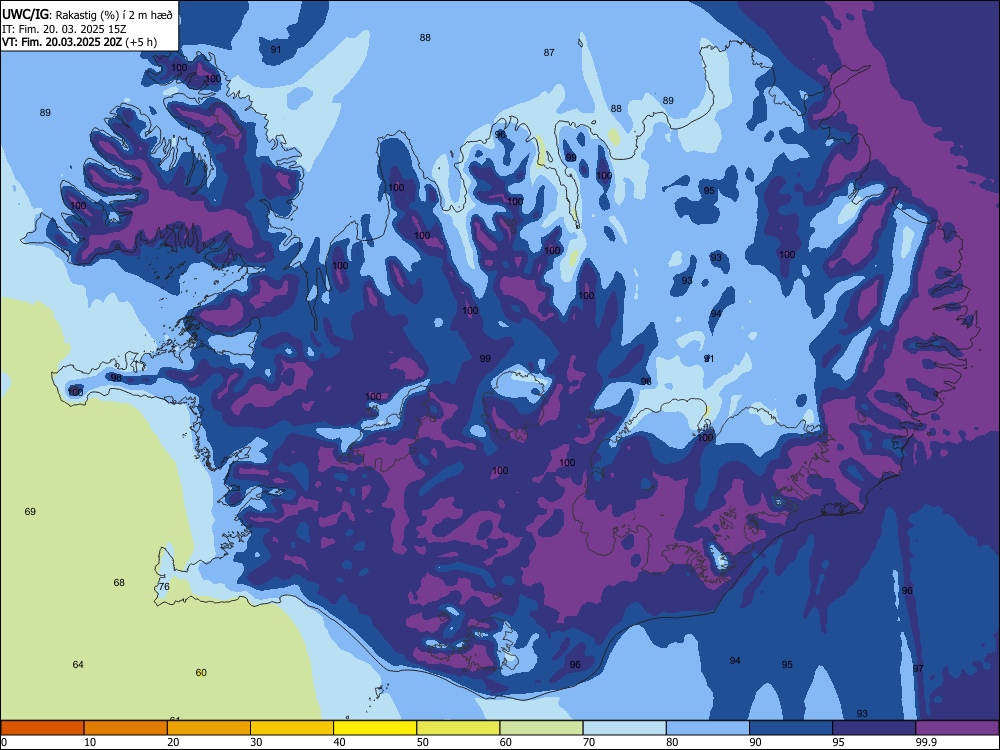Select the medium blue 90–95 legend swatch

coord(791,728)
